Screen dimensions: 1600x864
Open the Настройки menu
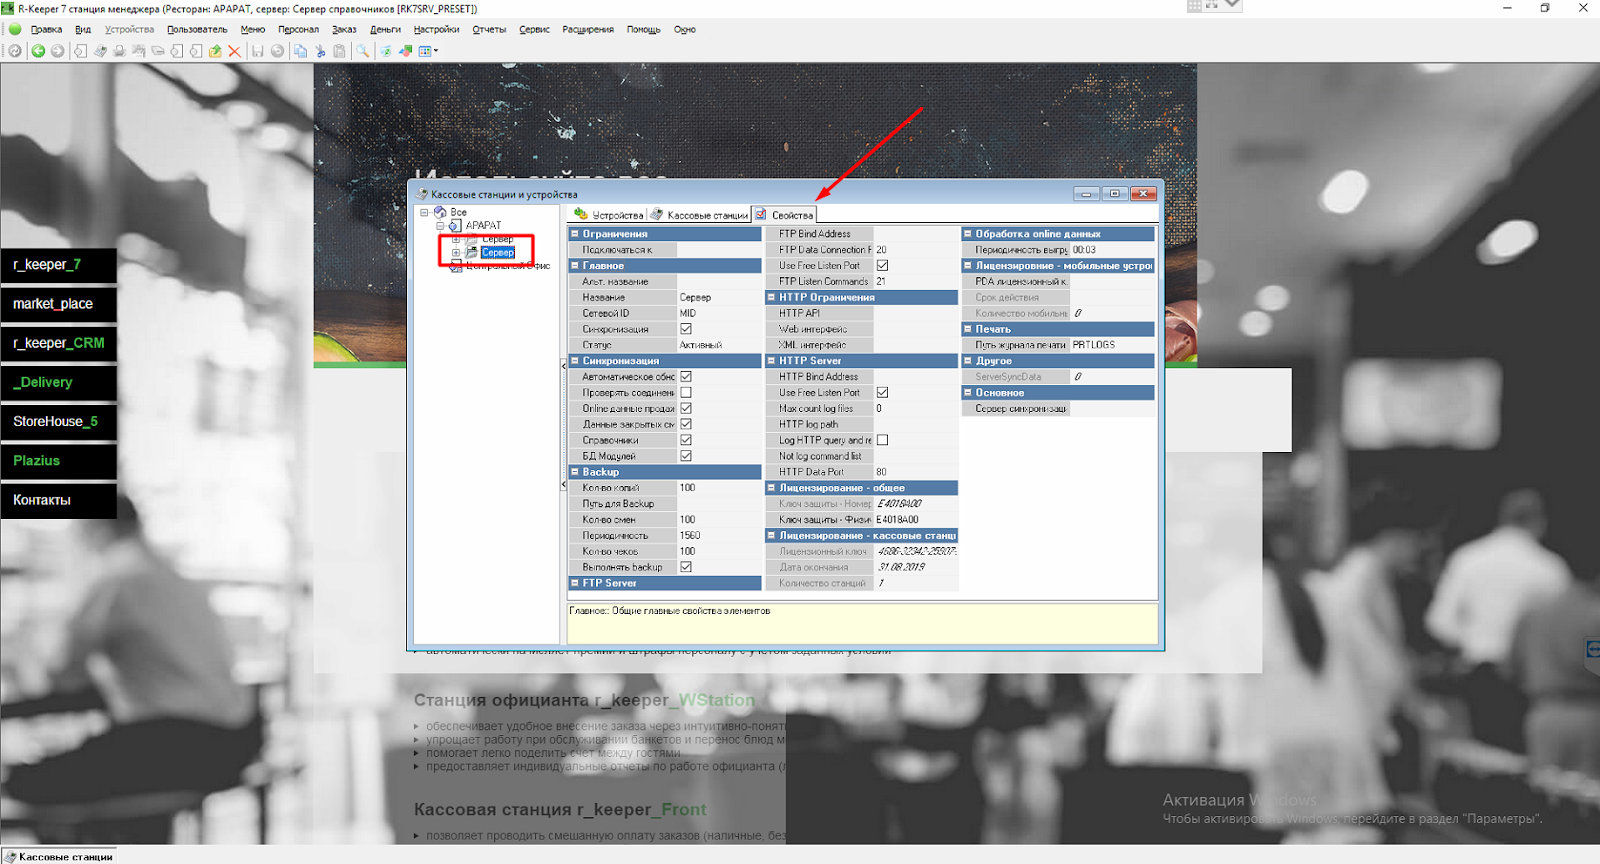click(x=437, y=29)
